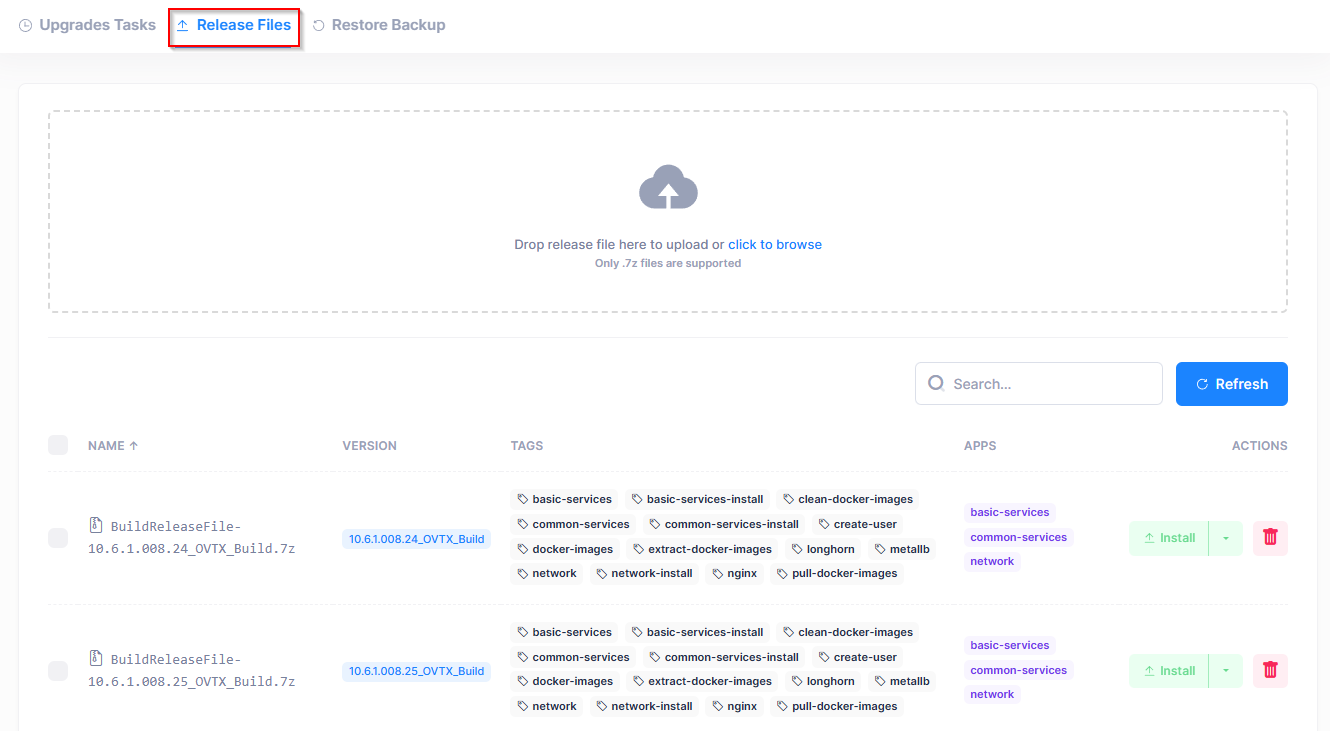Open the Upgrades Tasks tab

pyautogui.click(x=88, y=25)
